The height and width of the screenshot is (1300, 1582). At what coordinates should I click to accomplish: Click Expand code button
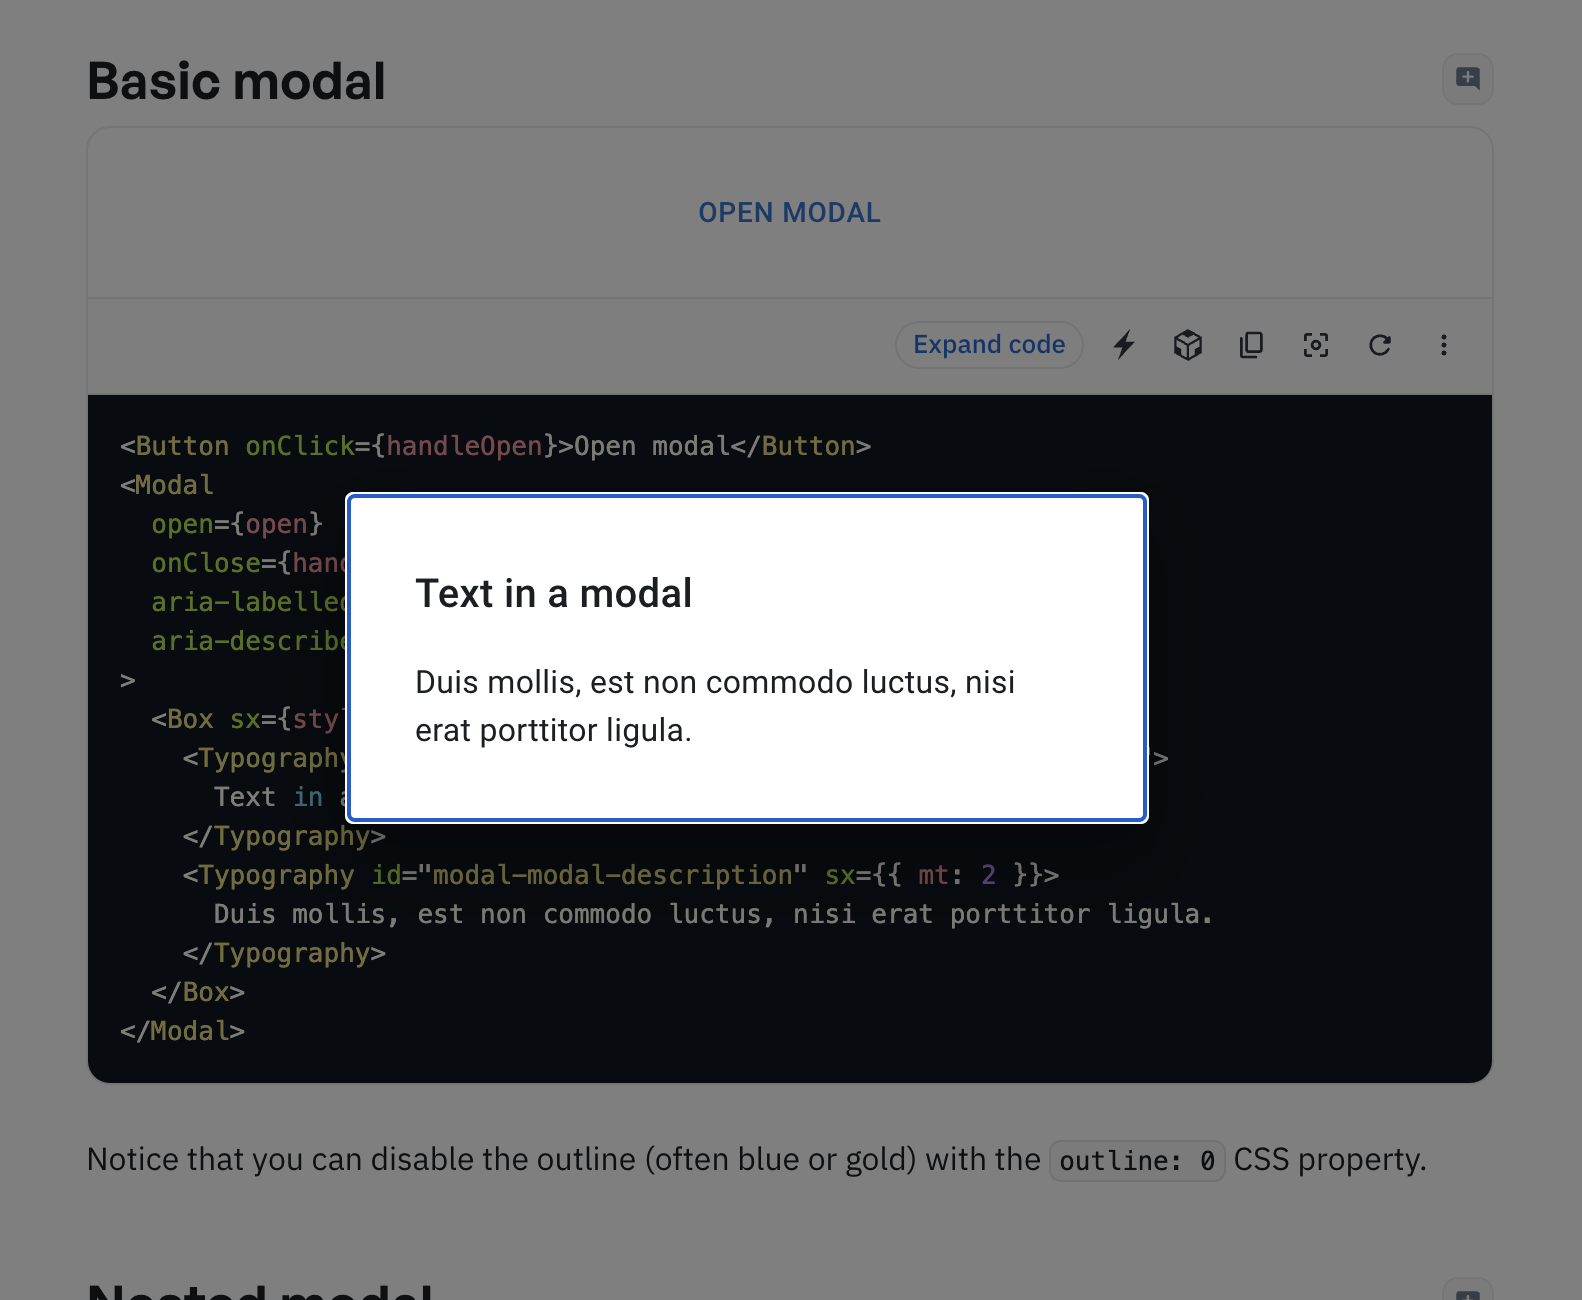(x=989, y=345)
